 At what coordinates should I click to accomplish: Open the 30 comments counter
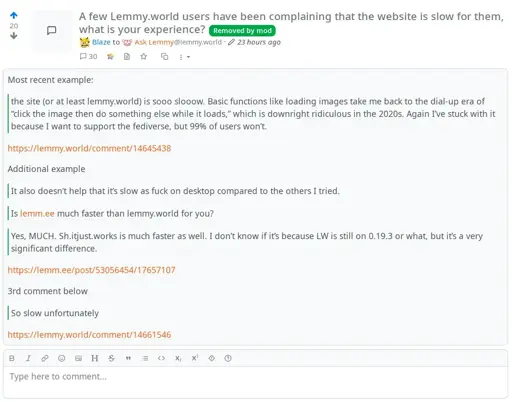(88, 57)
